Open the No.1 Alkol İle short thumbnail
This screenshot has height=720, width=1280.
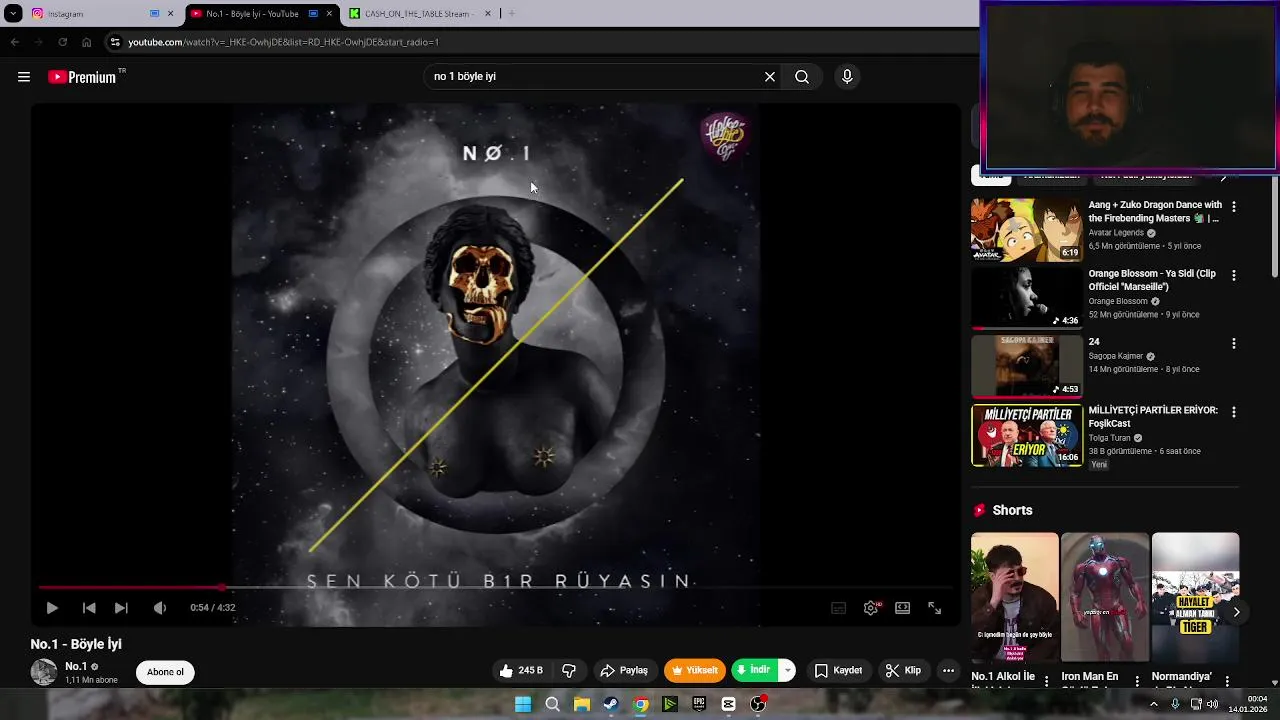point(1014,597)
